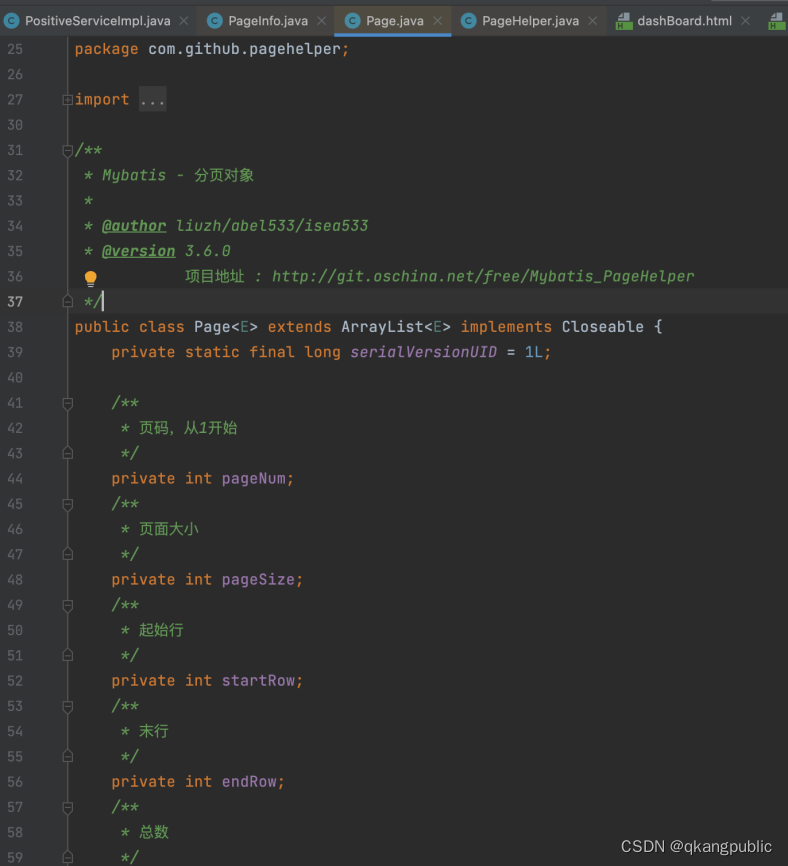
Task: Click the underlined @author tag in the Javadoc
Action: (134, 225)
